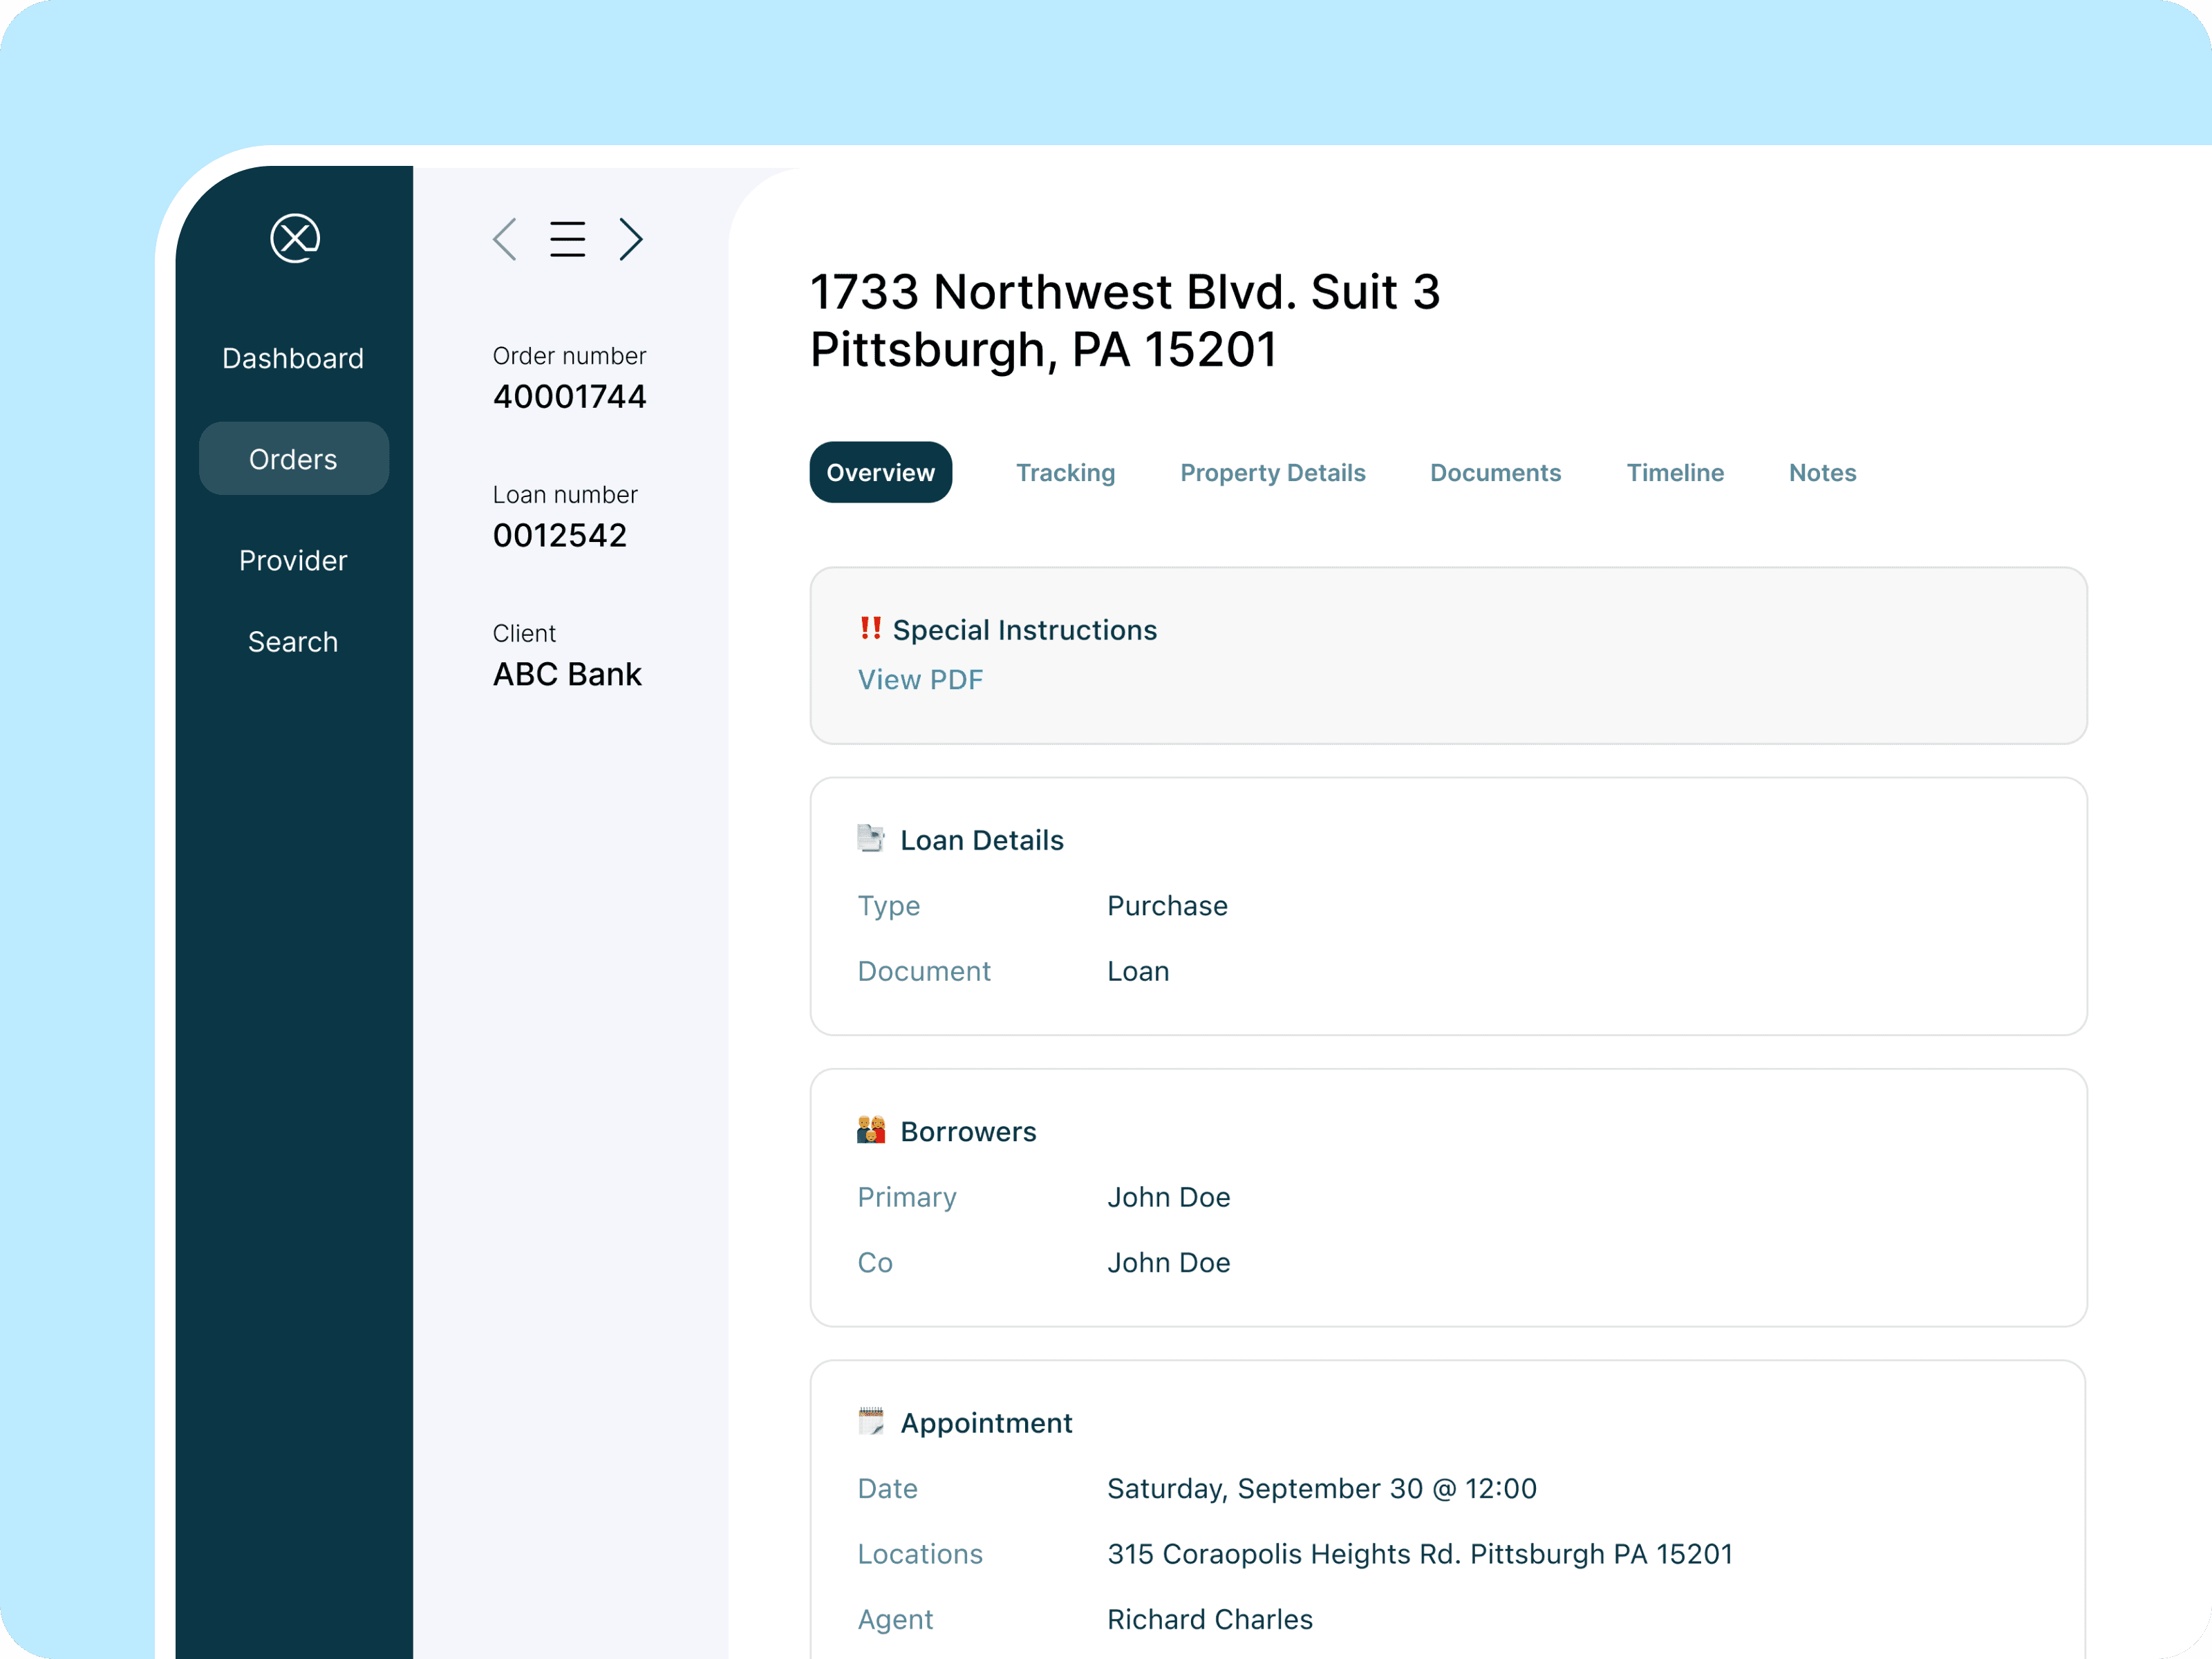Click the red exclamation Special Instructions icon
The image size is (2212, 1659).
click(x=870, y=628)
